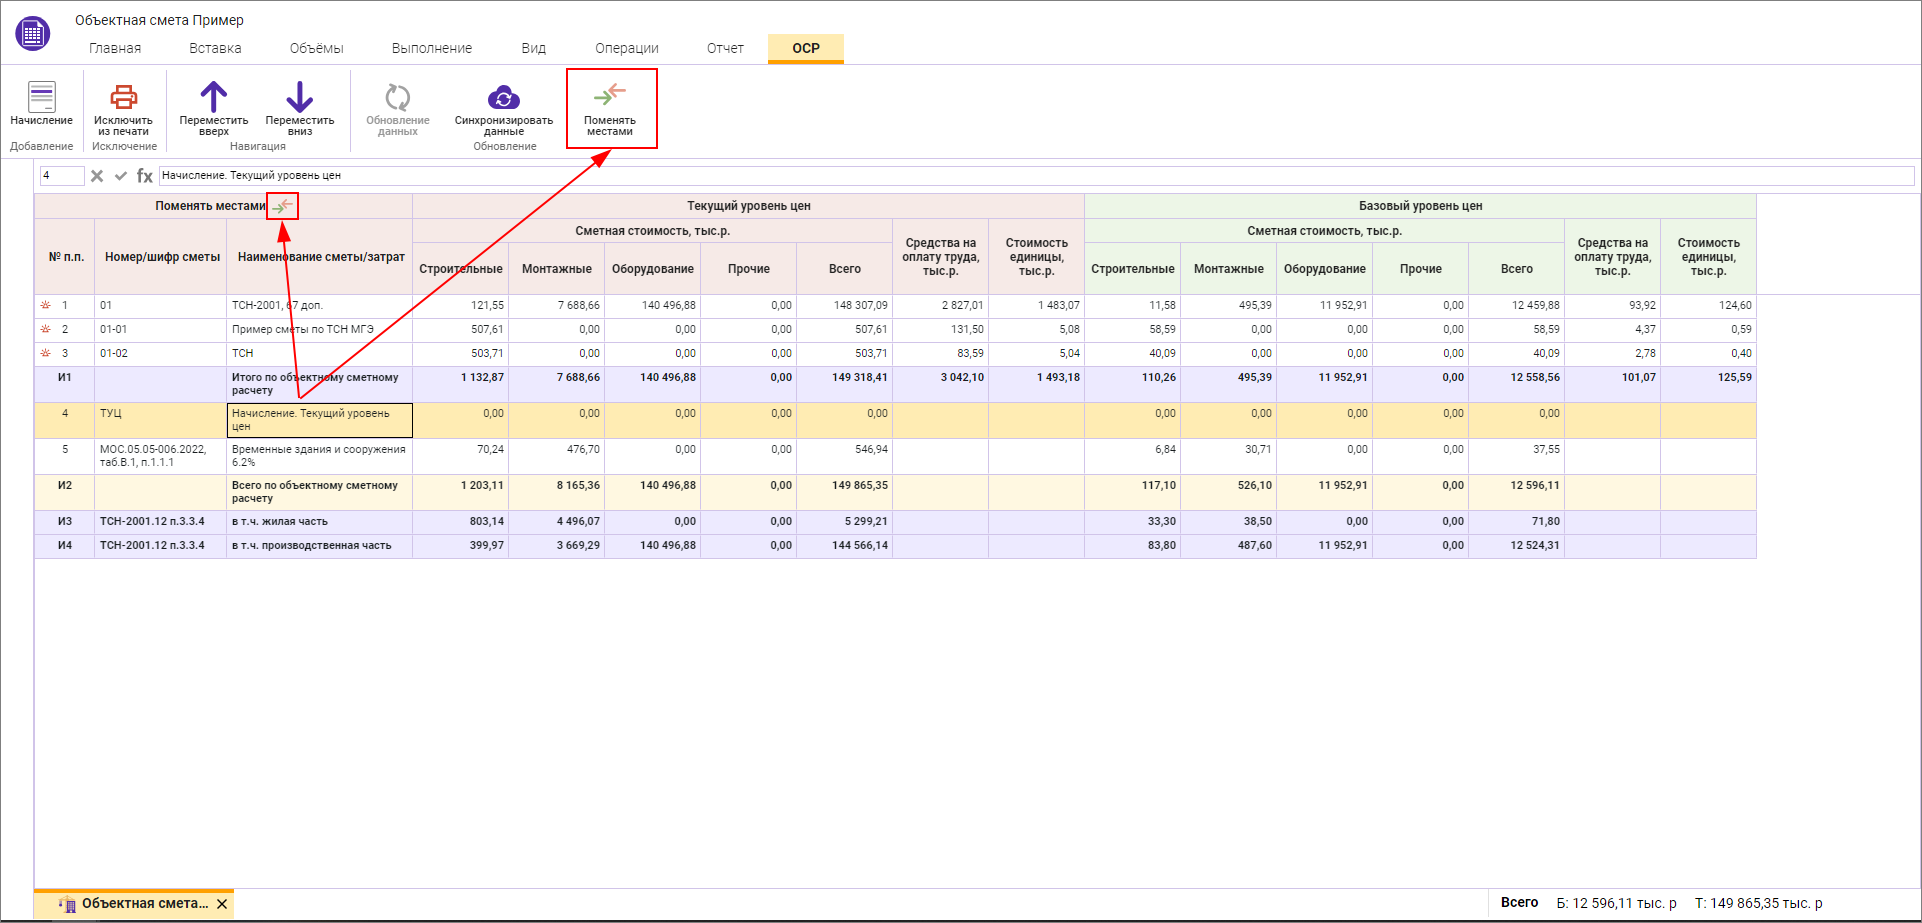Click document icon in bottom tab
Viewport: 1922px width, 923px height.
[68, 904]
